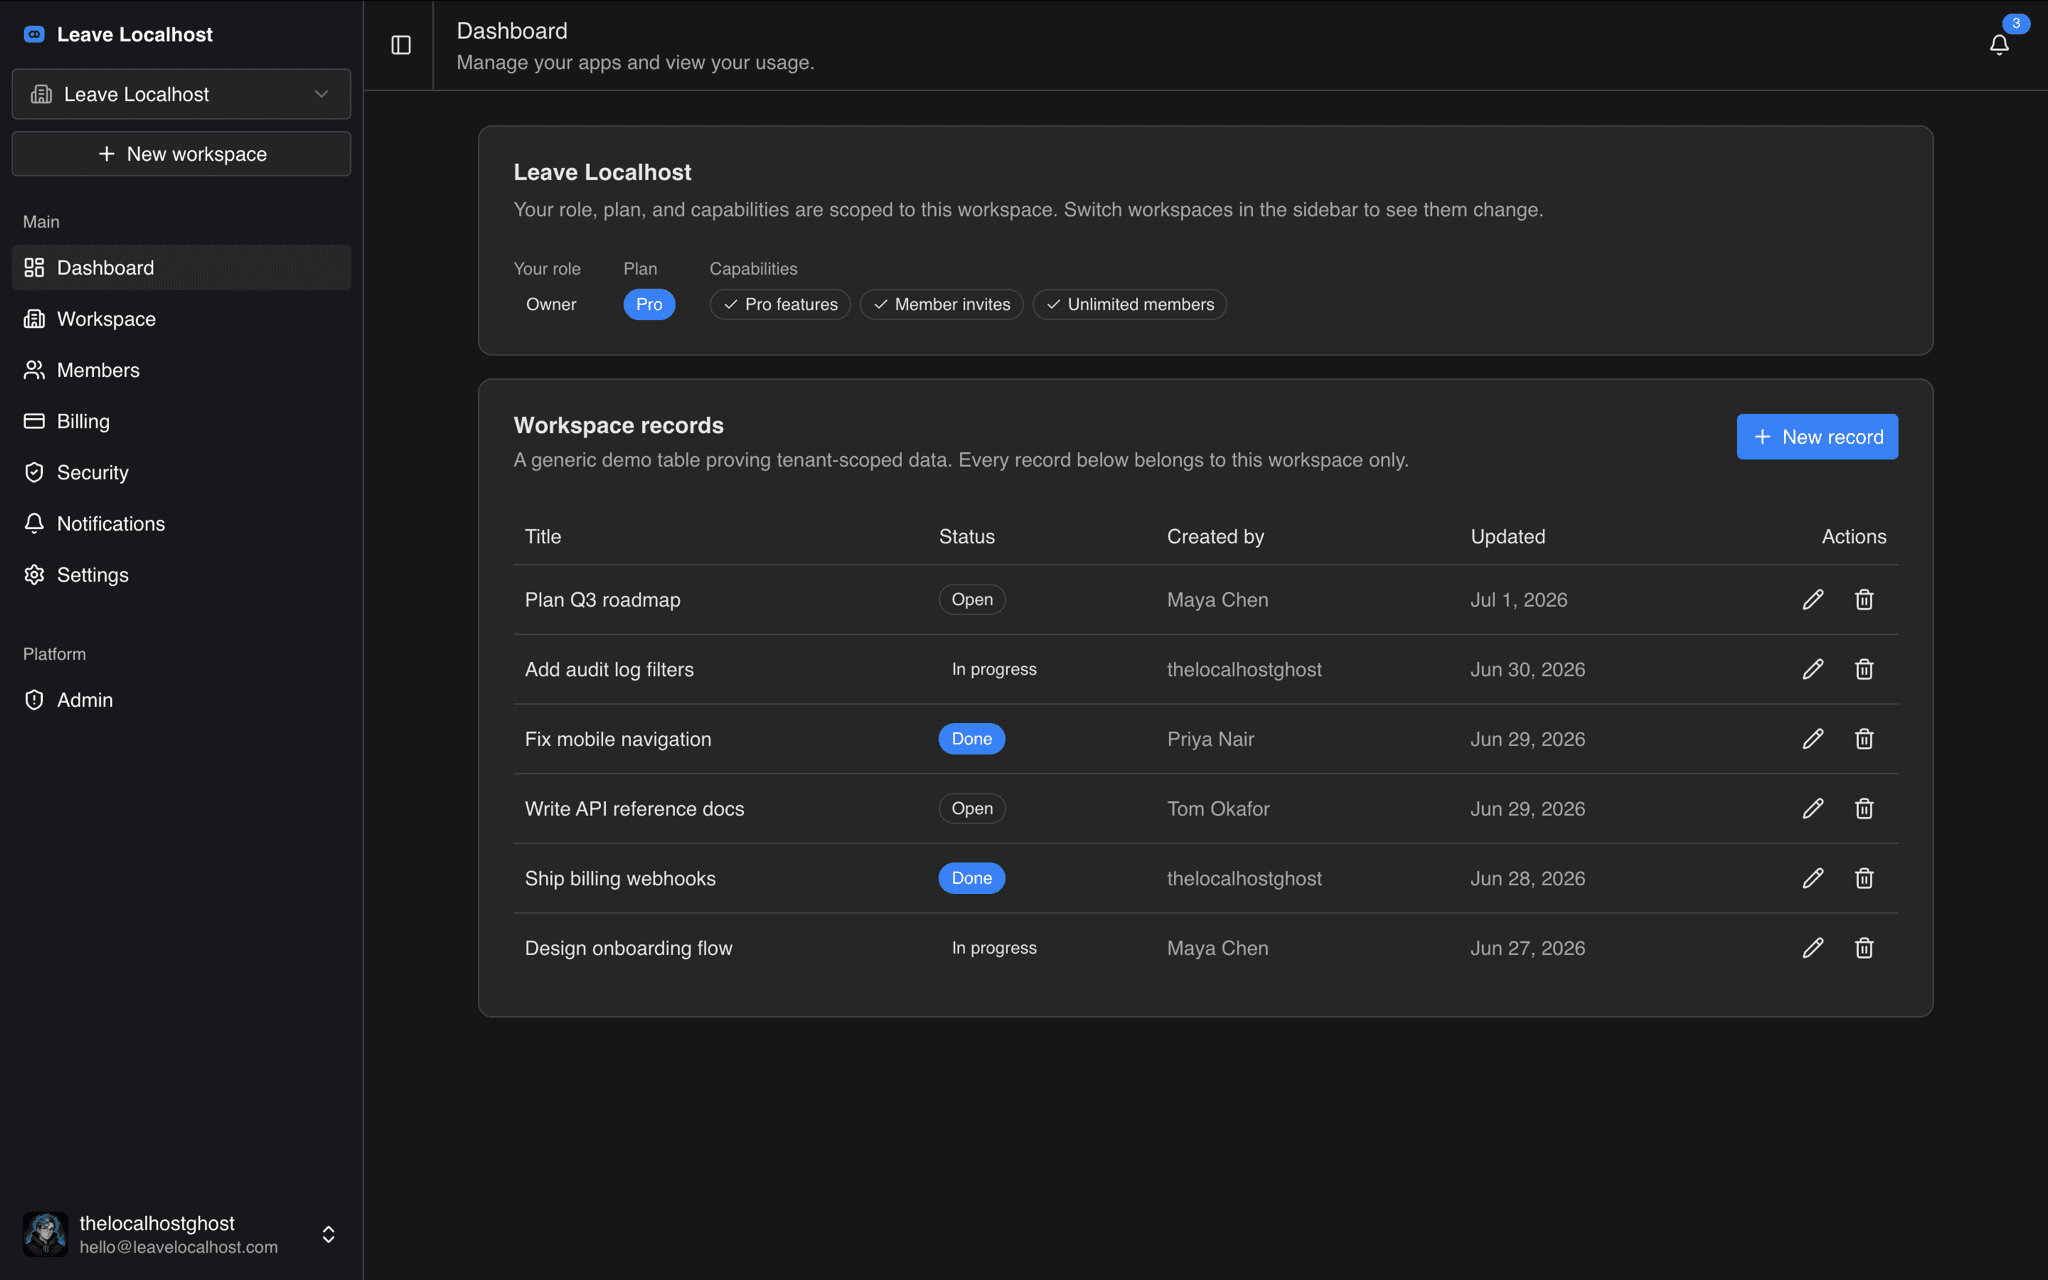Click the Workspace records heading
This screenshot has height=1280, width=2048.
tap(618, 425)
